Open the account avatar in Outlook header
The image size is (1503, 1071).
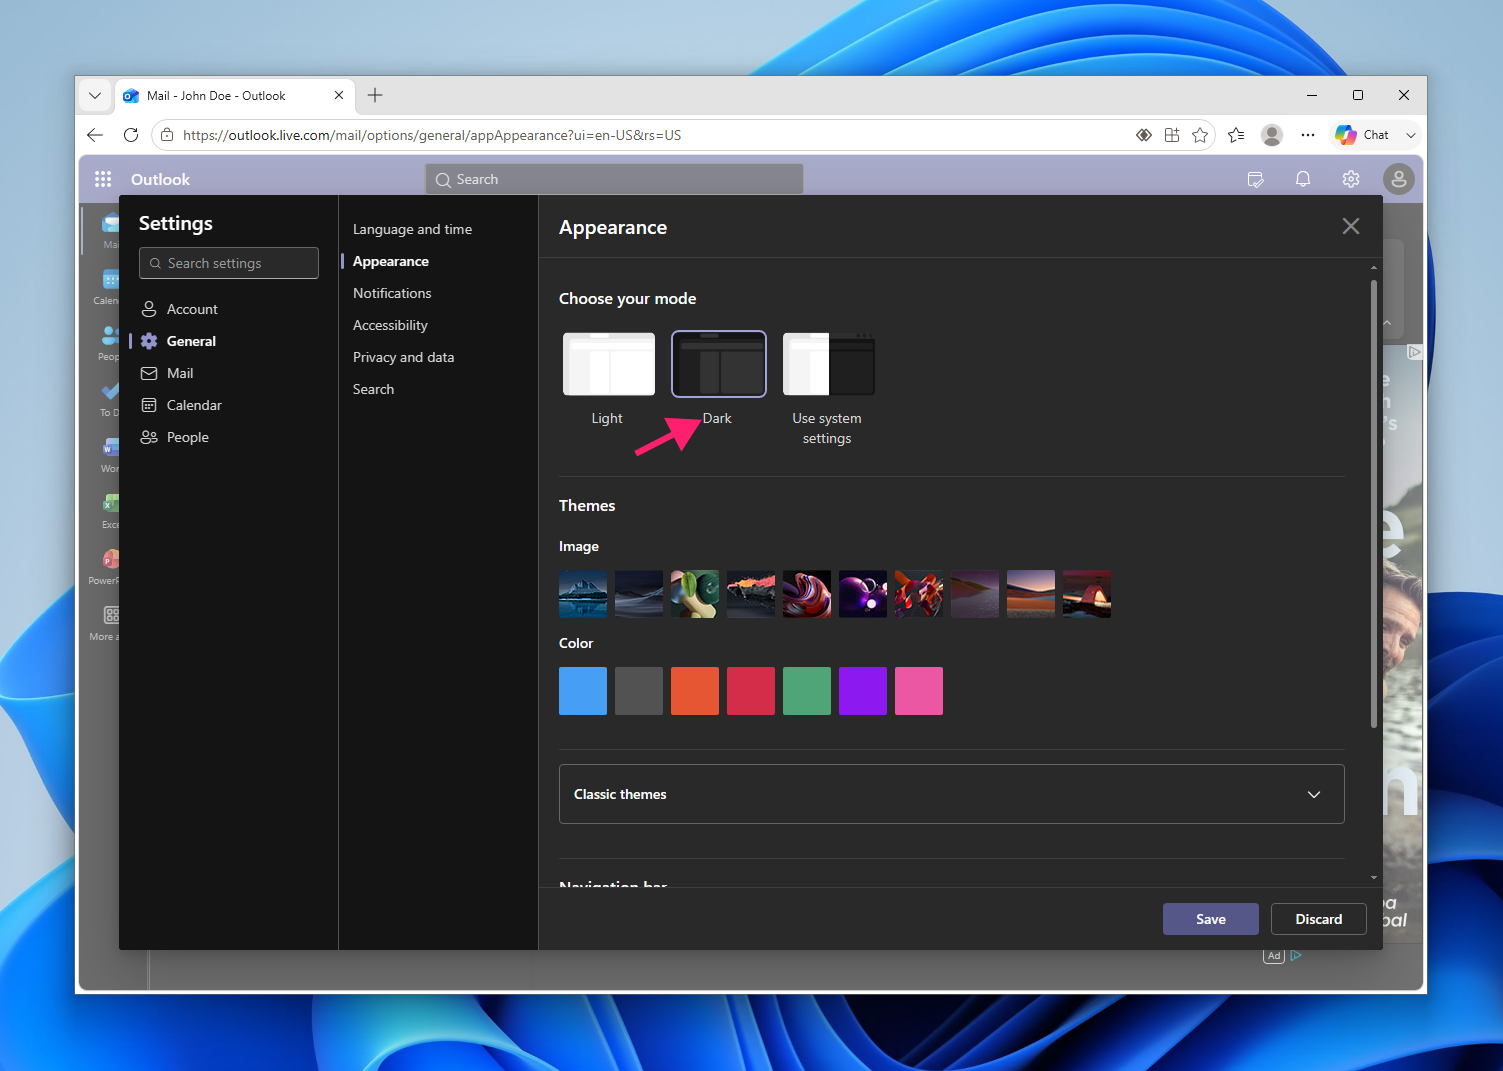click(1399, 179)
